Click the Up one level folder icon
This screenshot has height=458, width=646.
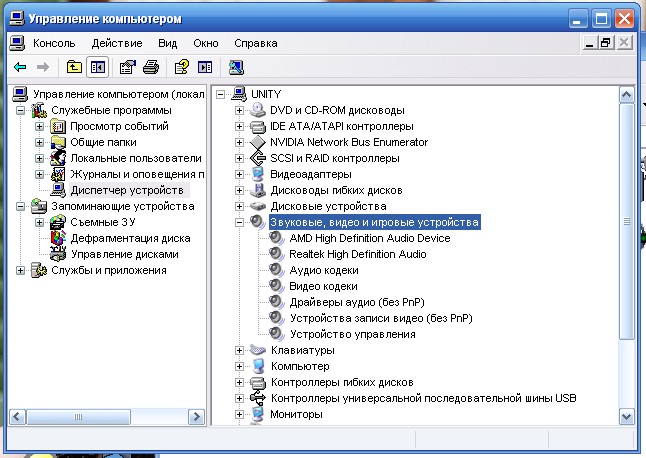[x=74, y=67]
